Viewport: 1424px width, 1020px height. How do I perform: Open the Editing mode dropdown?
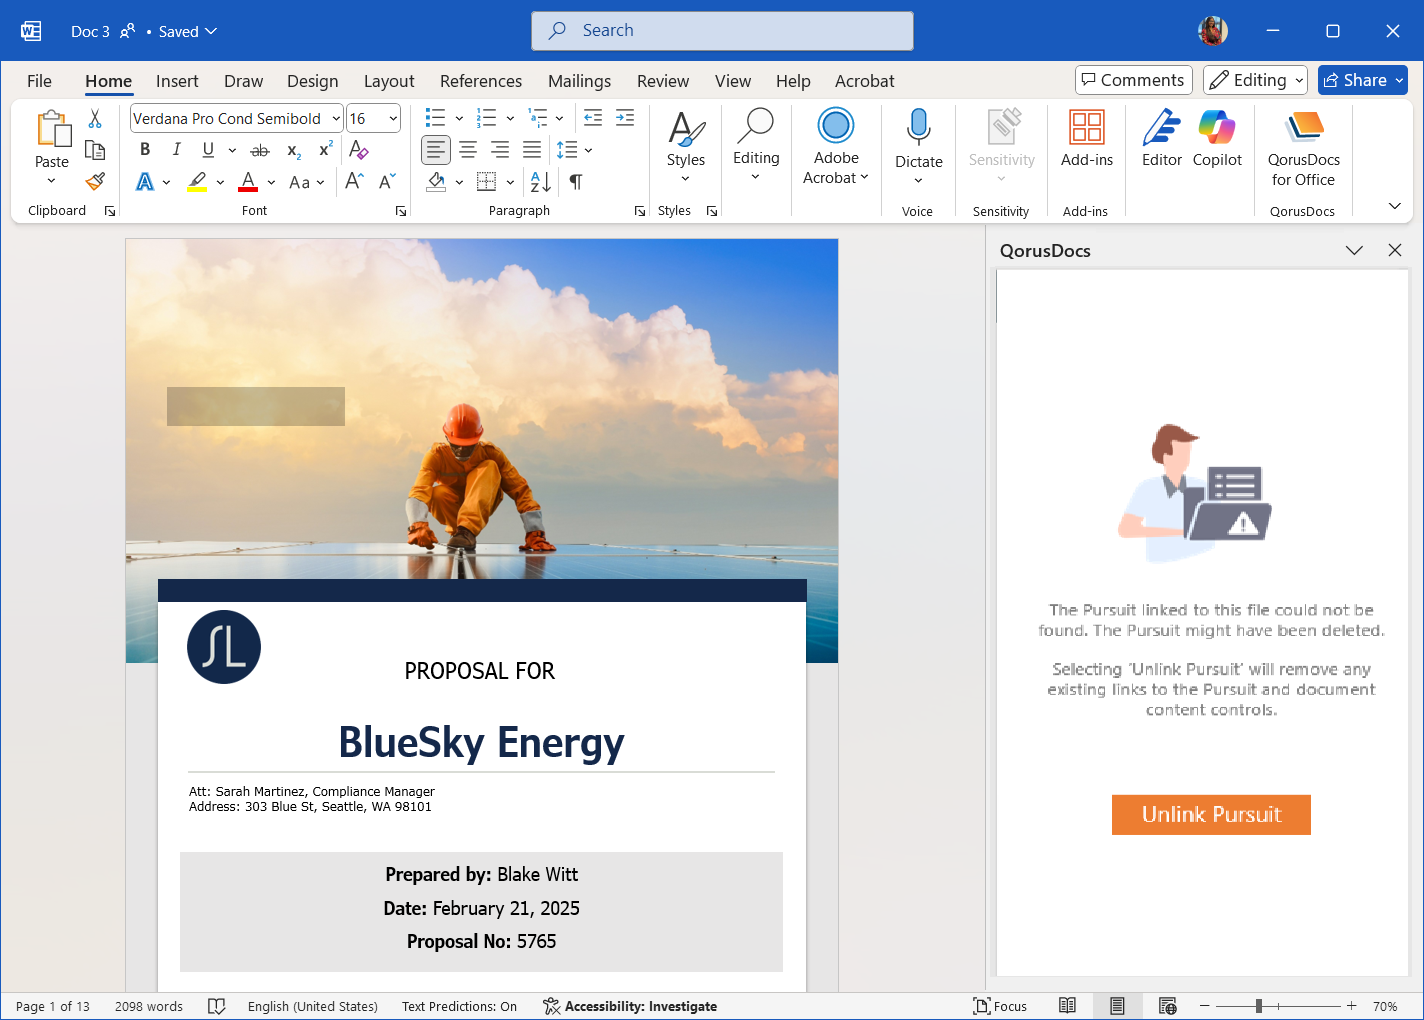[1256, 80]
